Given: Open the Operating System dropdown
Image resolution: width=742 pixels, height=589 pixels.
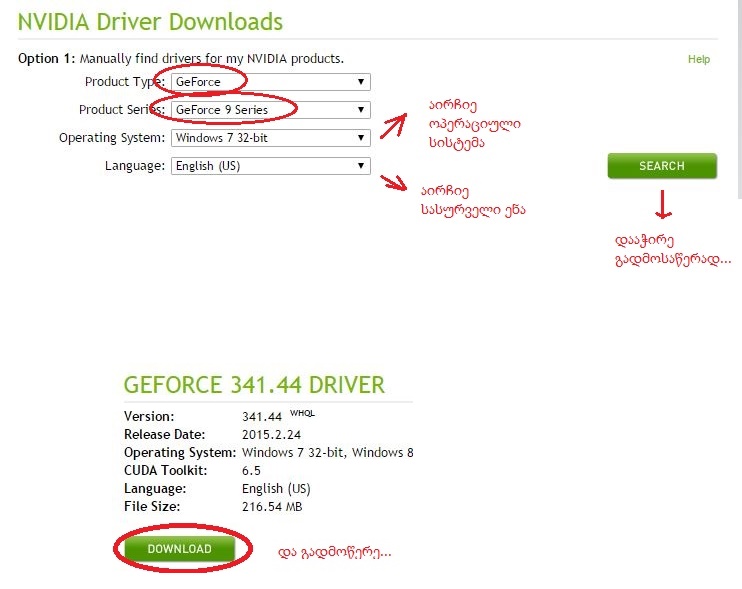Looking at the screenshot, I should tap(271, 138).
